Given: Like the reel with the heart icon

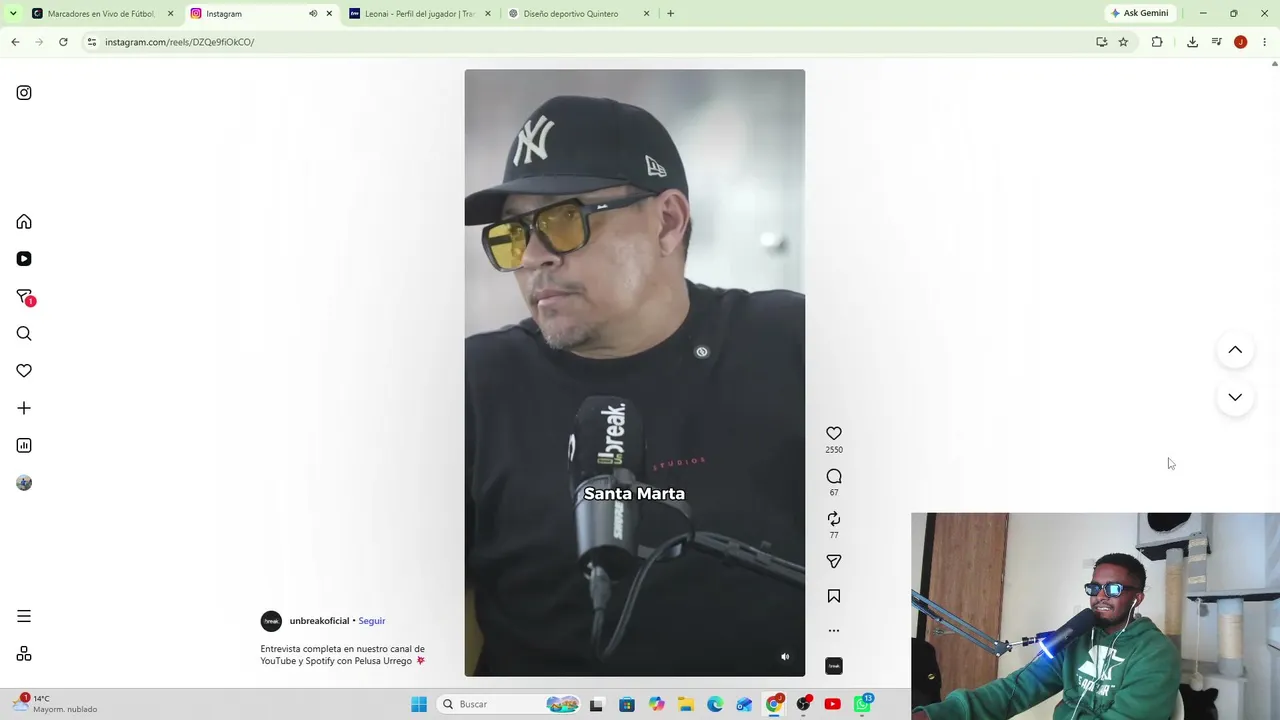Looking at the screenshot, I should [834, 433].
